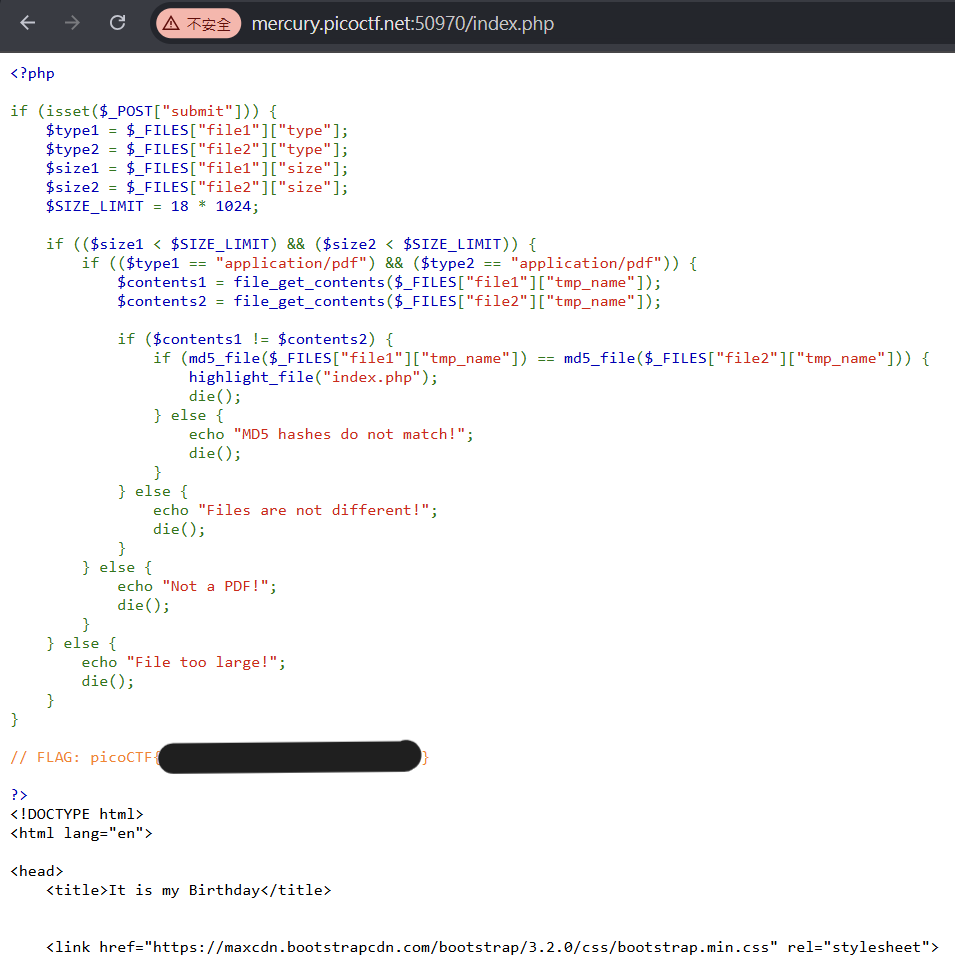Click "Not a PDF!" echo line
This screenshot has height=957, width=955.
pos(197,586)
